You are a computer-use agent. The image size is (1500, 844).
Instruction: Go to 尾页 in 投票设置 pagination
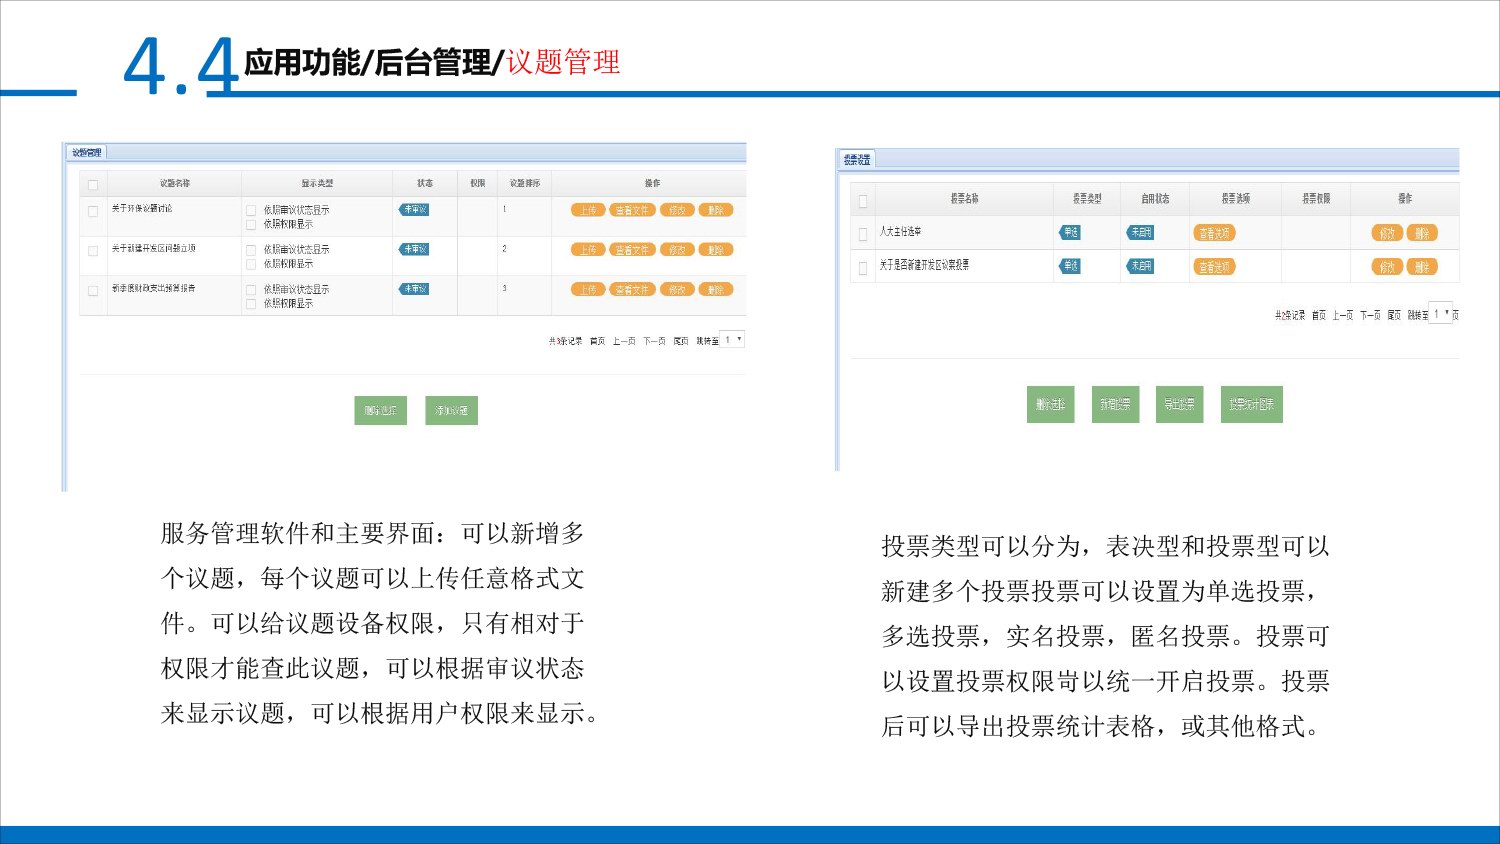coord(1394,315)
